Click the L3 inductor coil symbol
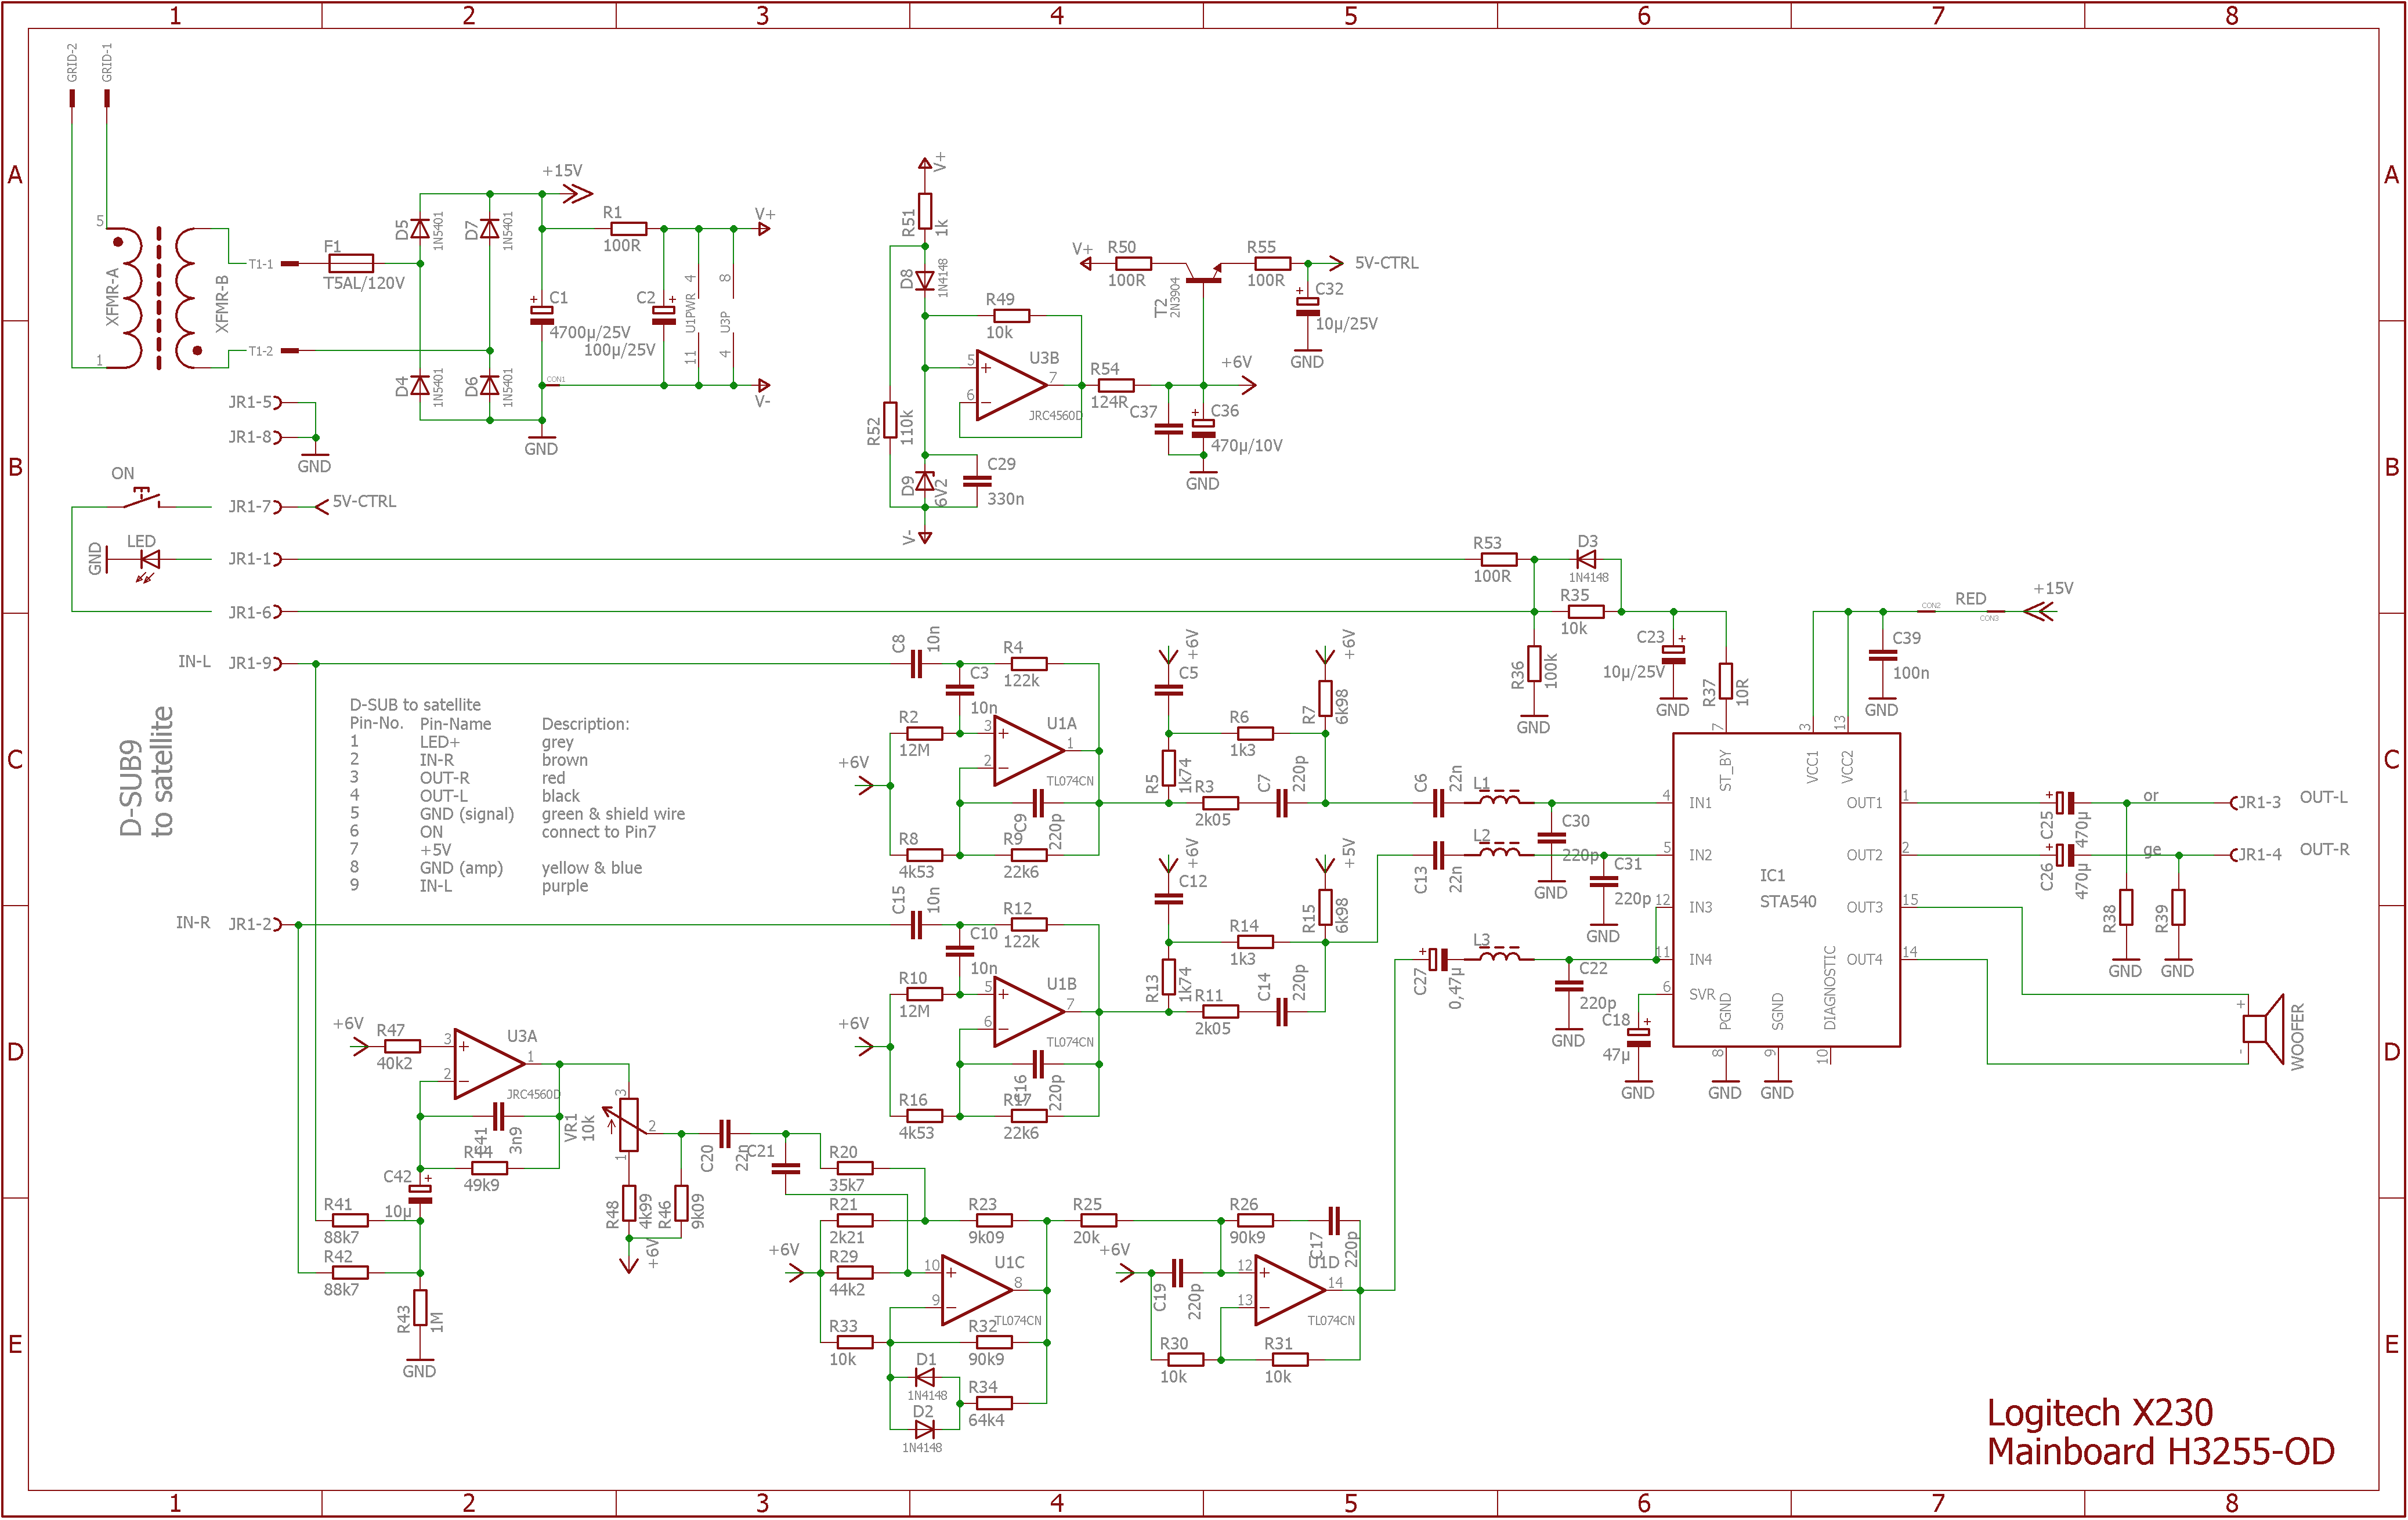Image resolution: width=2408 pixels, height=1520 pixels. click(1499, 956)
